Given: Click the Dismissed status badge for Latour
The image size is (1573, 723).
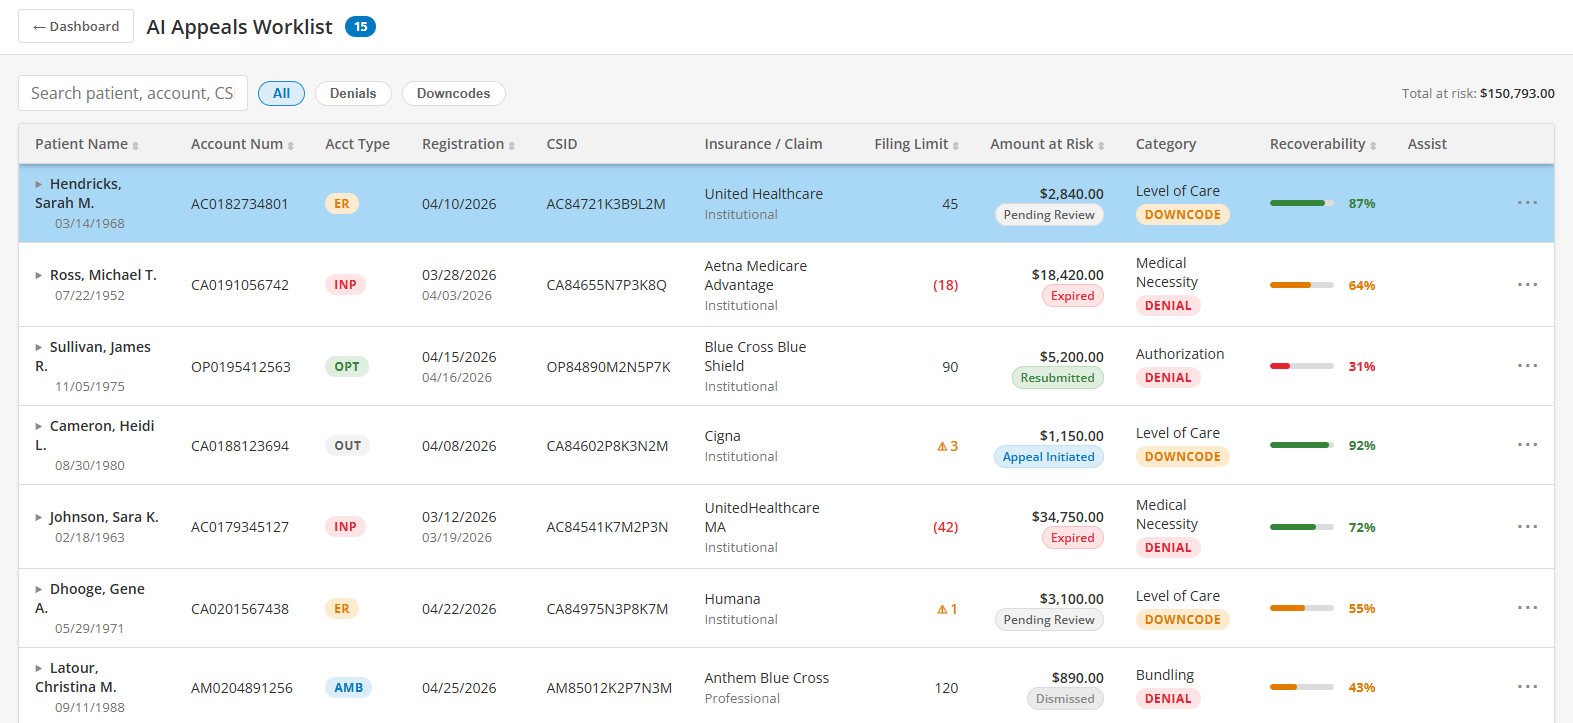Looking at the screenshot, I should (x=1065, y=699).
